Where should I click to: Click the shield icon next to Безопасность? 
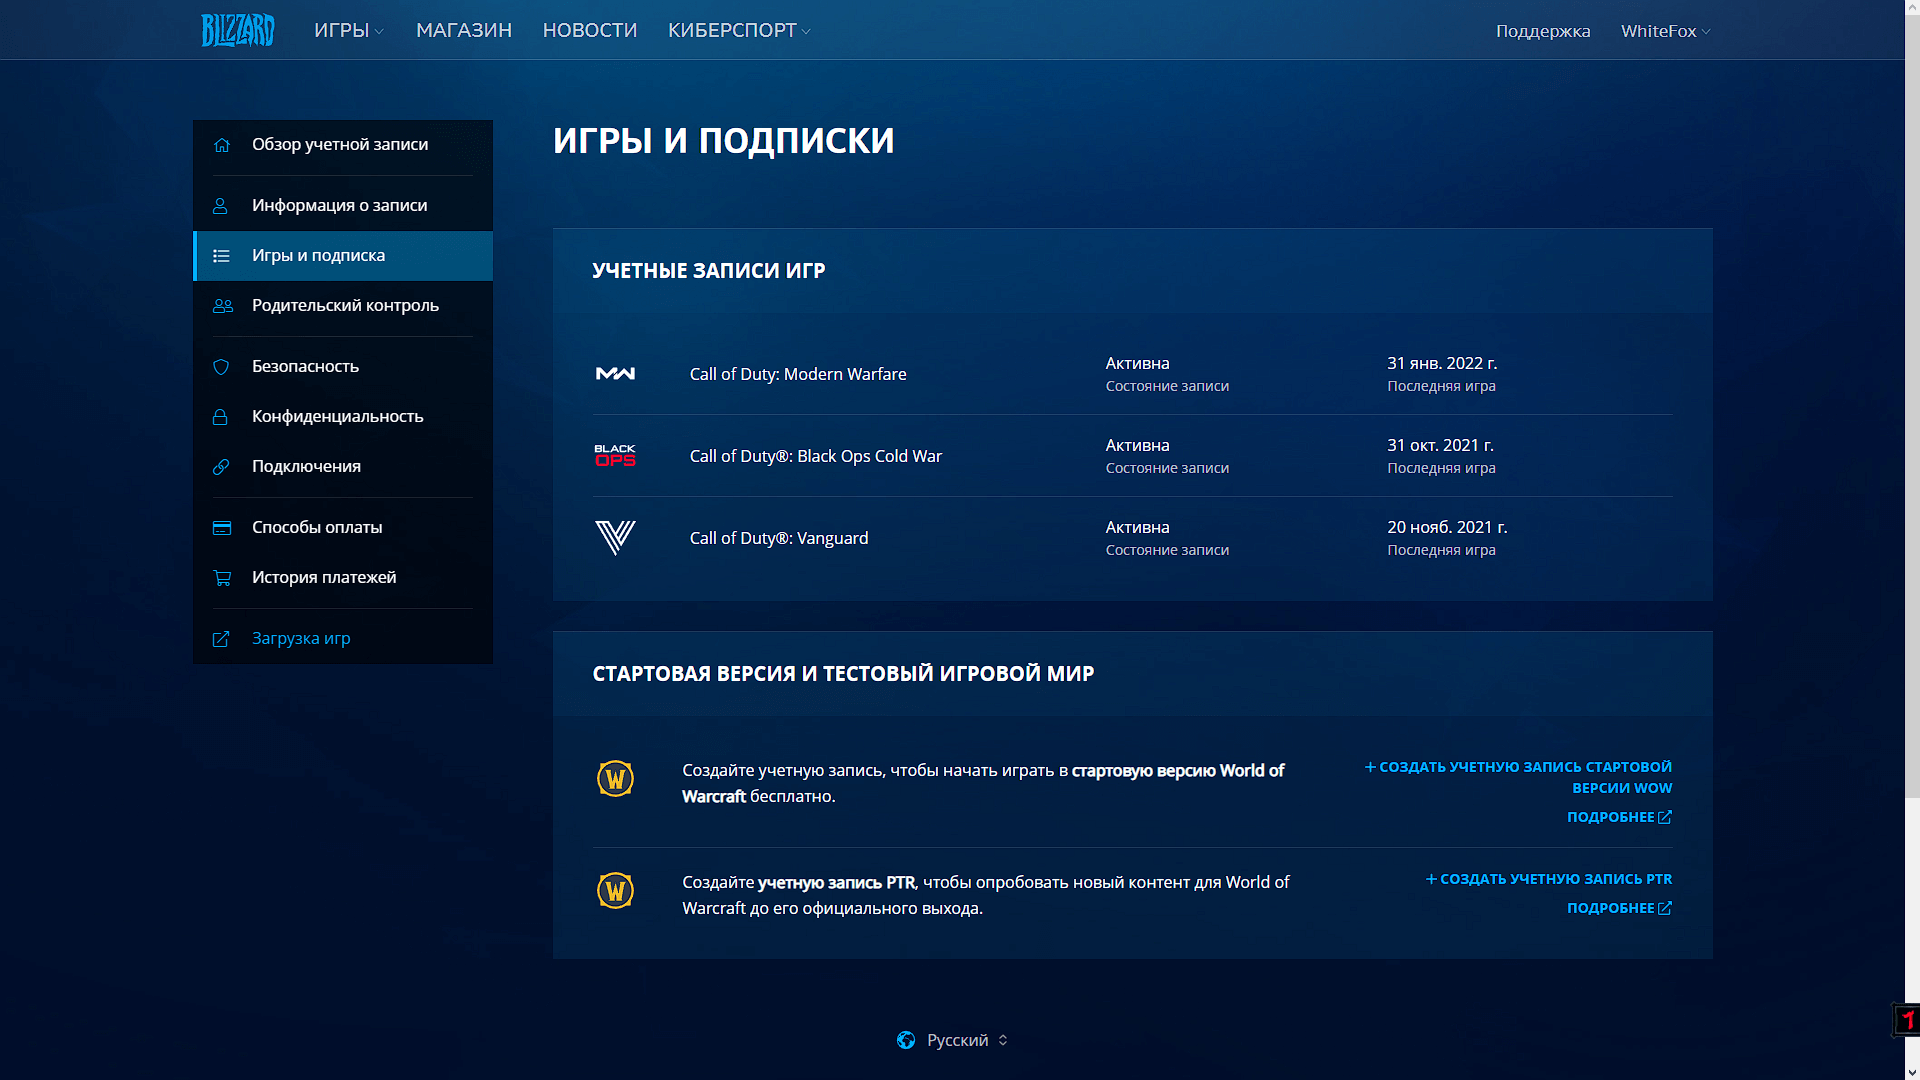click(221, 367)
